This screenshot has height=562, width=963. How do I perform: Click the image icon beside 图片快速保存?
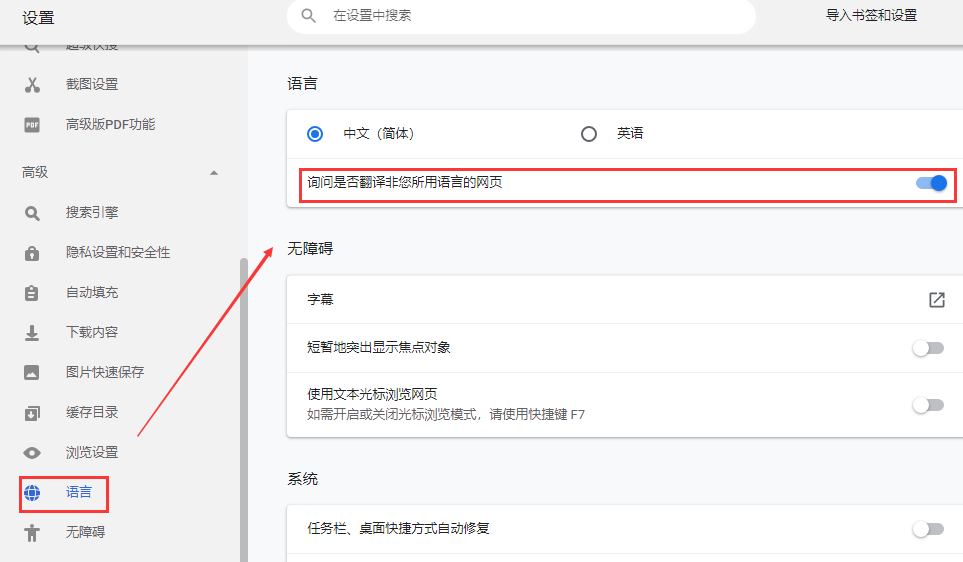click(32, 372)
